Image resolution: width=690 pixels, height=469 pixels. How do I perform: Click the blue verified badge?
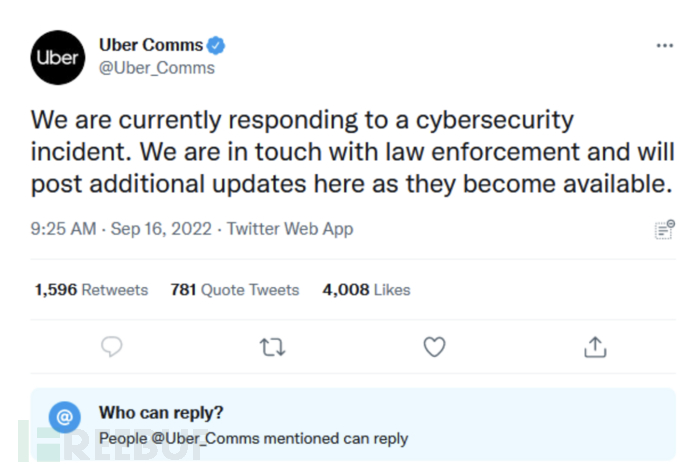[x=216, y=45]
